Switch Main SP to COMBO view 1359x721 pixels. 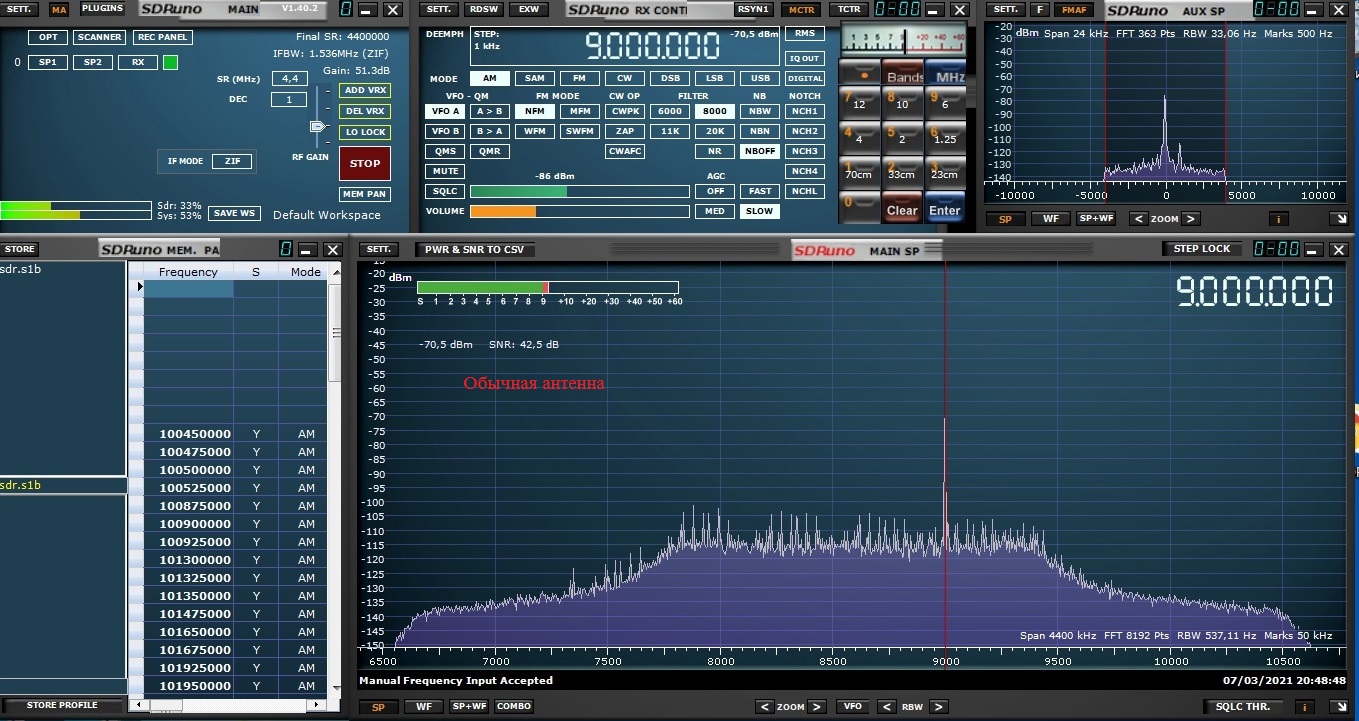[513, 706]
